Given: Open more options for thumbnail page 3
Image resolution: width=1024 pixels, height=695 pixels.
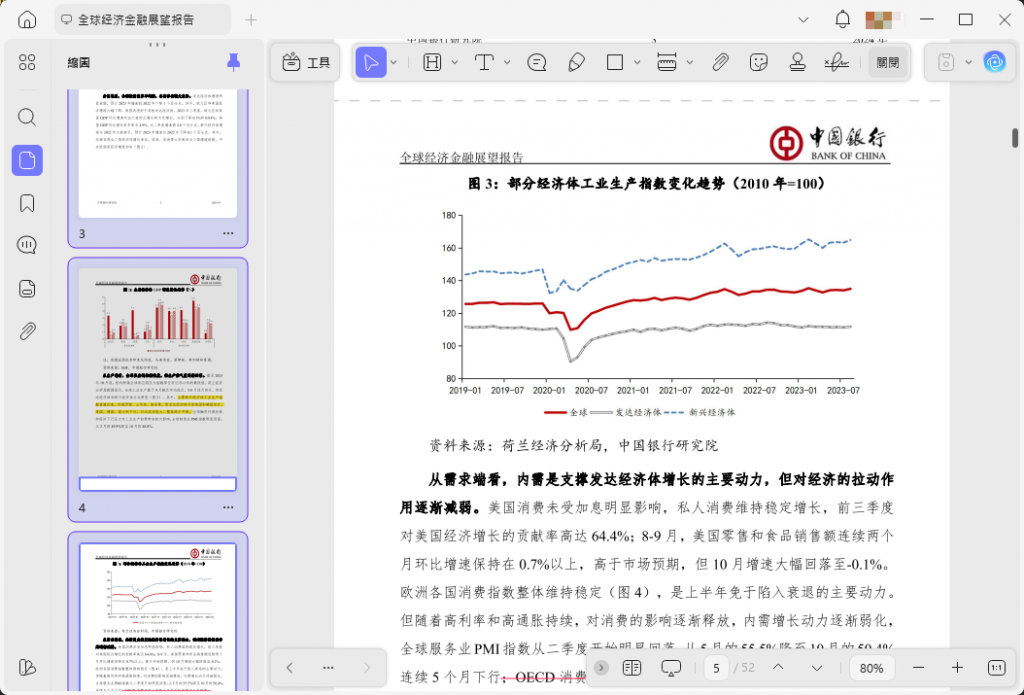Looking at the screenshot, I should [228, 233].
